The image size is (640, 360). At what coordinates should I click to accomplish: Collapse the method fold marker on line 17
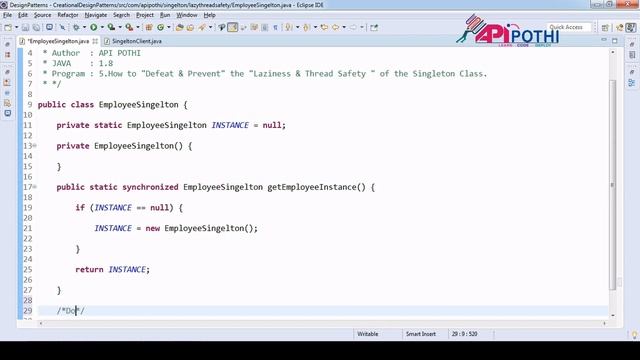tap(35, 187)
